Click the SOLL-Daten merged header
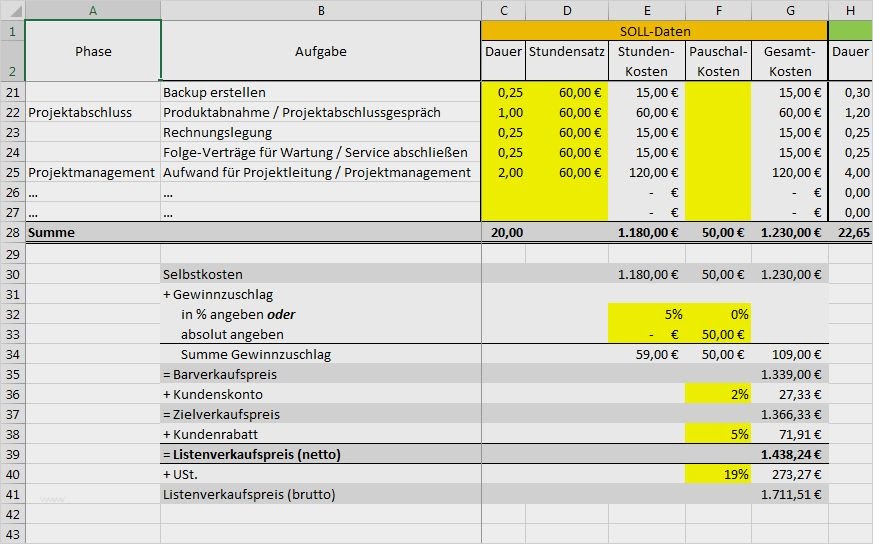Viewport: 873px width, 544px height. tap(655, 31)
